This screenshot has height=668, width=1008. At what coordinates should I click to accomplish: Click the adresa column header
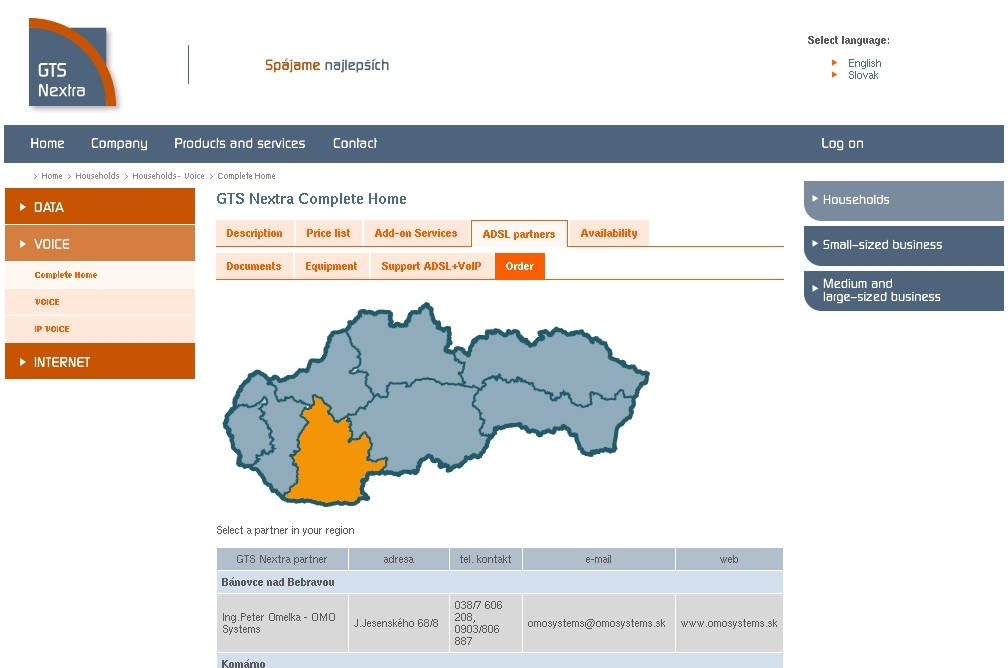(399, 559)
